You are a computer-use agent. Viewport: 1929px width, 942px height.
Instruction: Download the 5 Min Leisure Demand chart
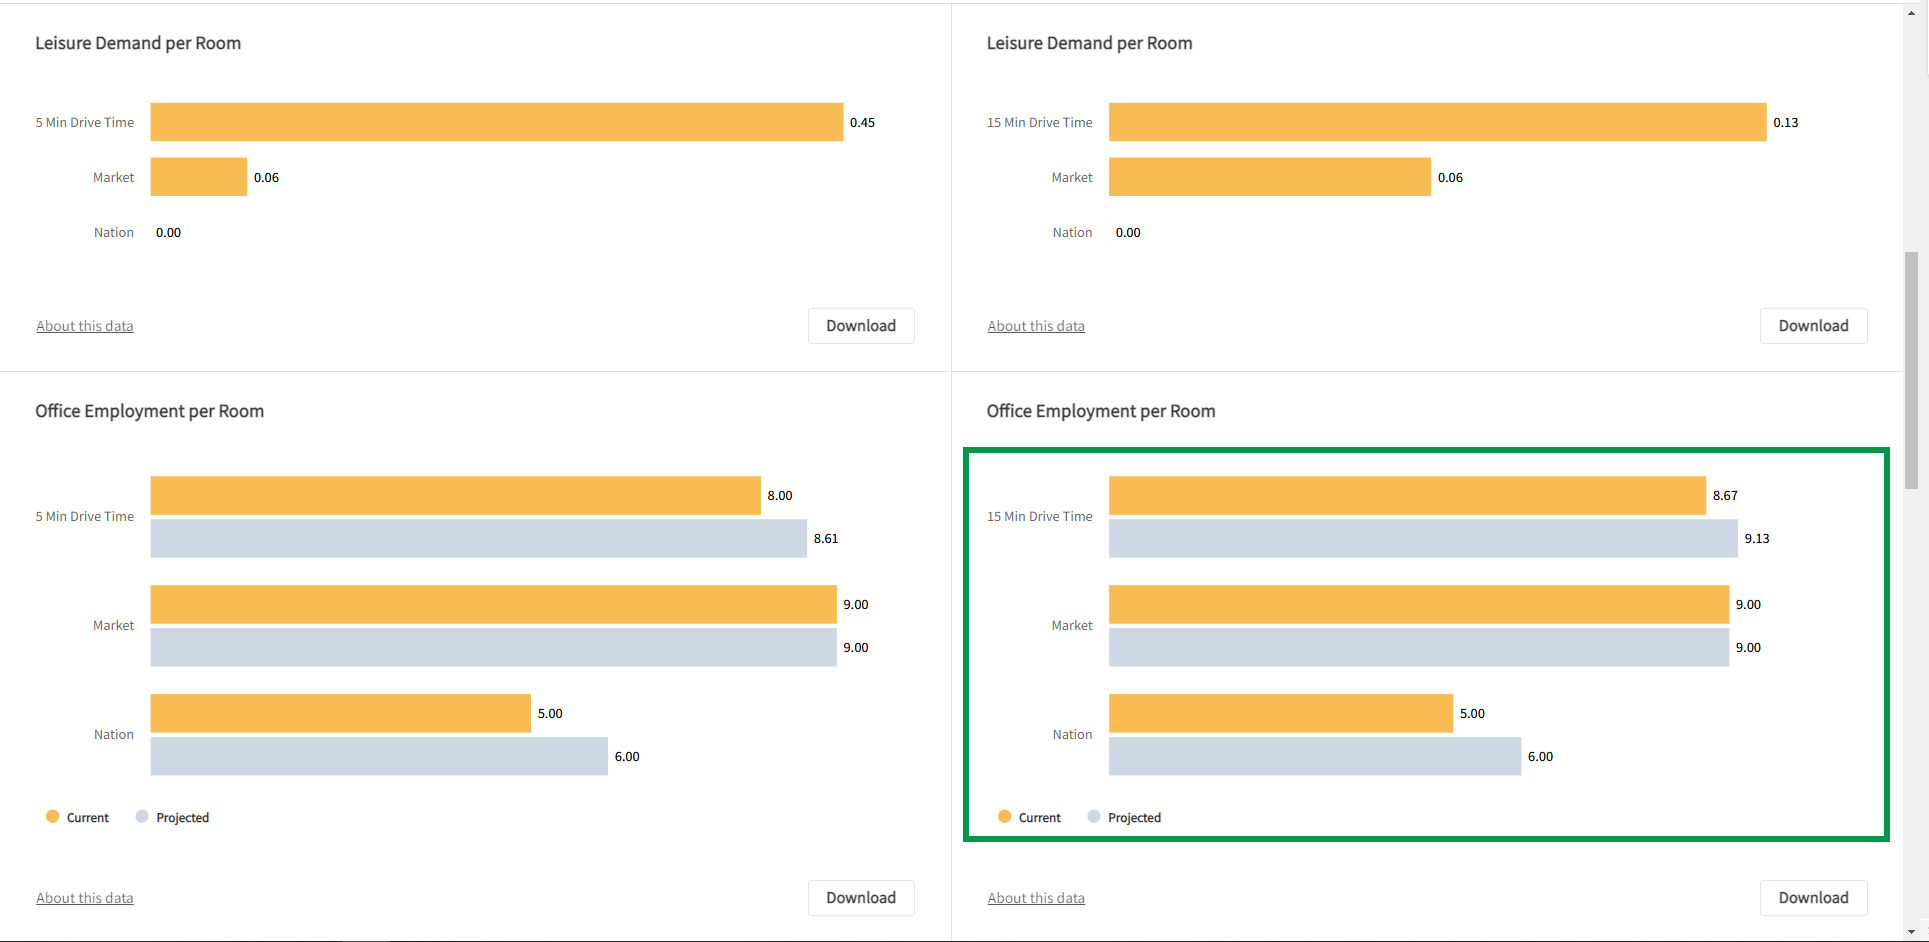point(860,326)
